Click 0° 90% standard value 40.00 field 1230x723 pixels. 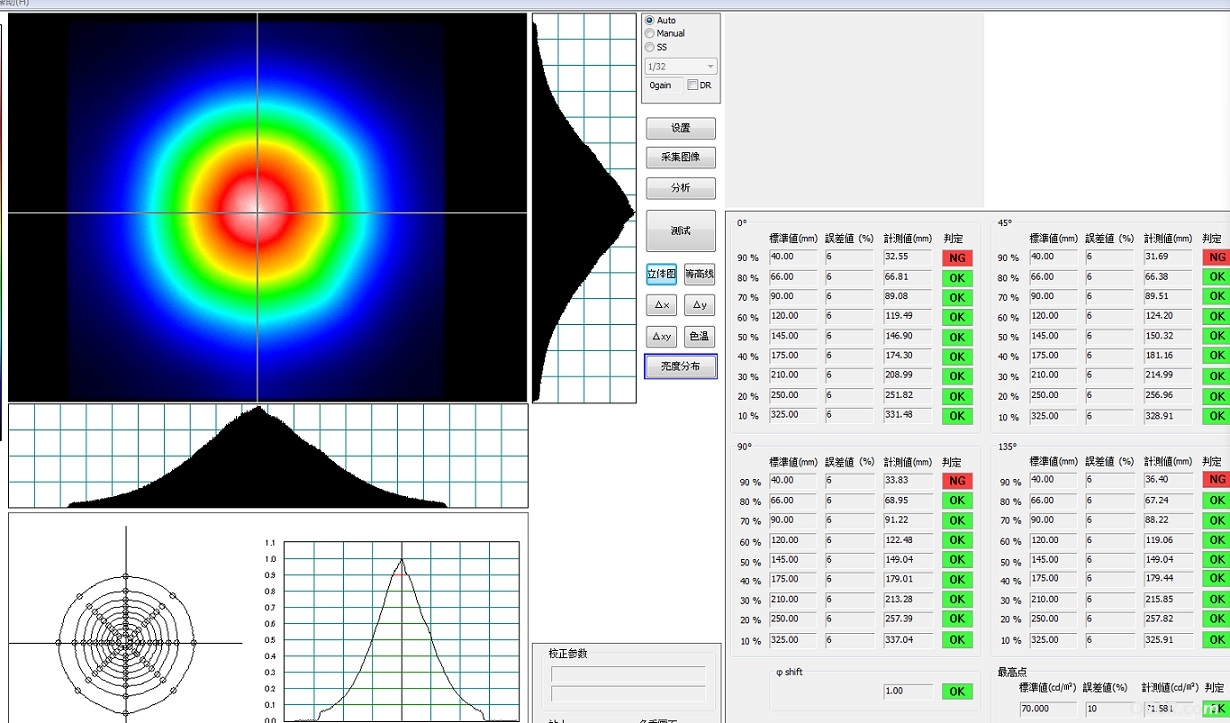794,257
